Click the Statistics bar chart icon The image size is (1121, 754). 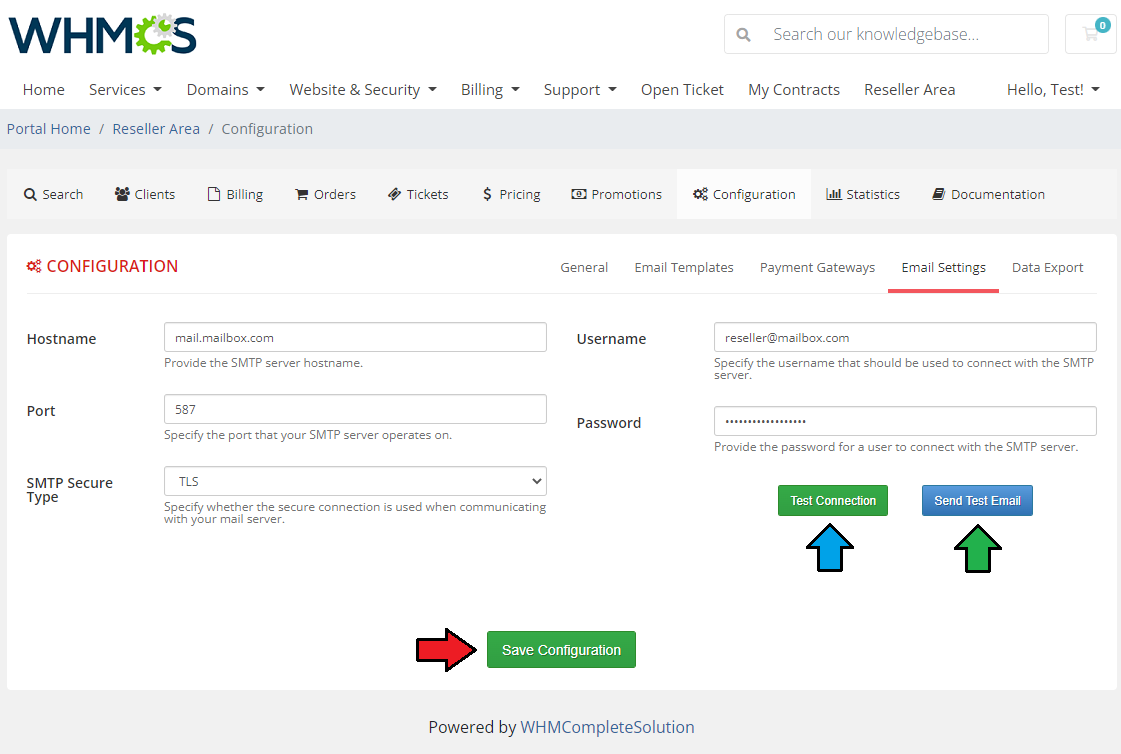tap(834, 194)
